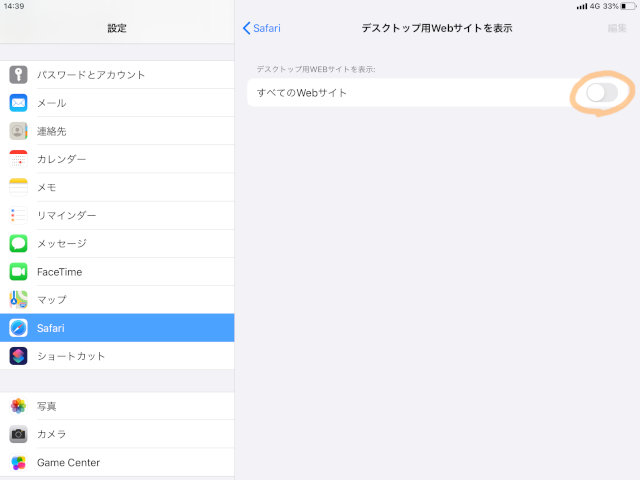The image size is (640, 480).
Task: Tap the すべてのWebサイト row label
Action: point(302,93)
